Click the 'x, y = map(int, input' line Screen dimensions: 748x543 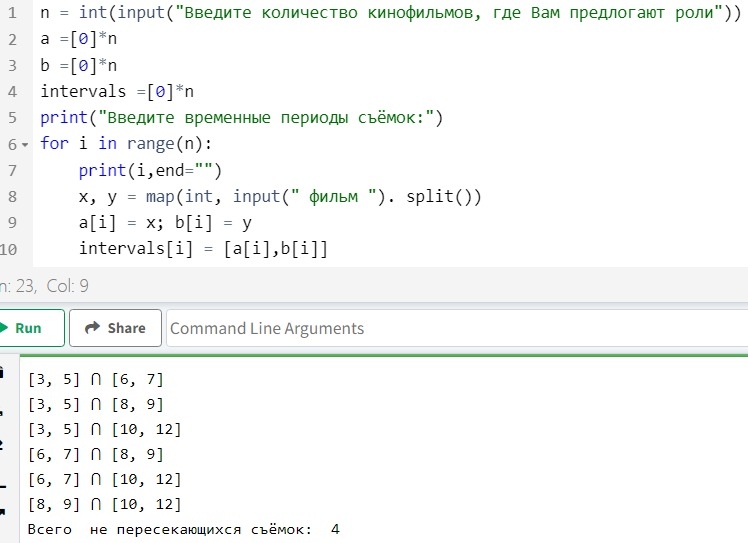pos(280,196)
